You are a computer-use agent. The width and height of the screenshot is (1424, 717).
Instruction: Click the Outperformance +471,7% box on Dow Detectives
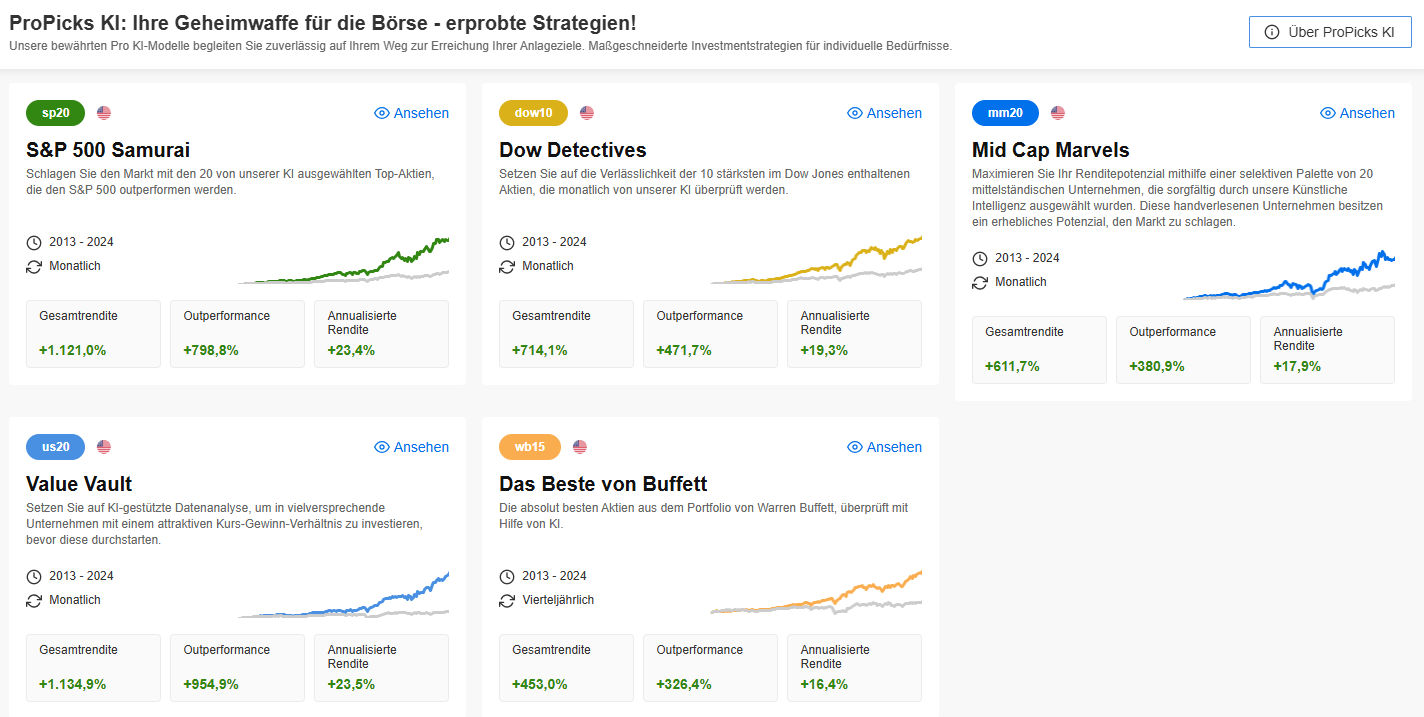point(710,334)
